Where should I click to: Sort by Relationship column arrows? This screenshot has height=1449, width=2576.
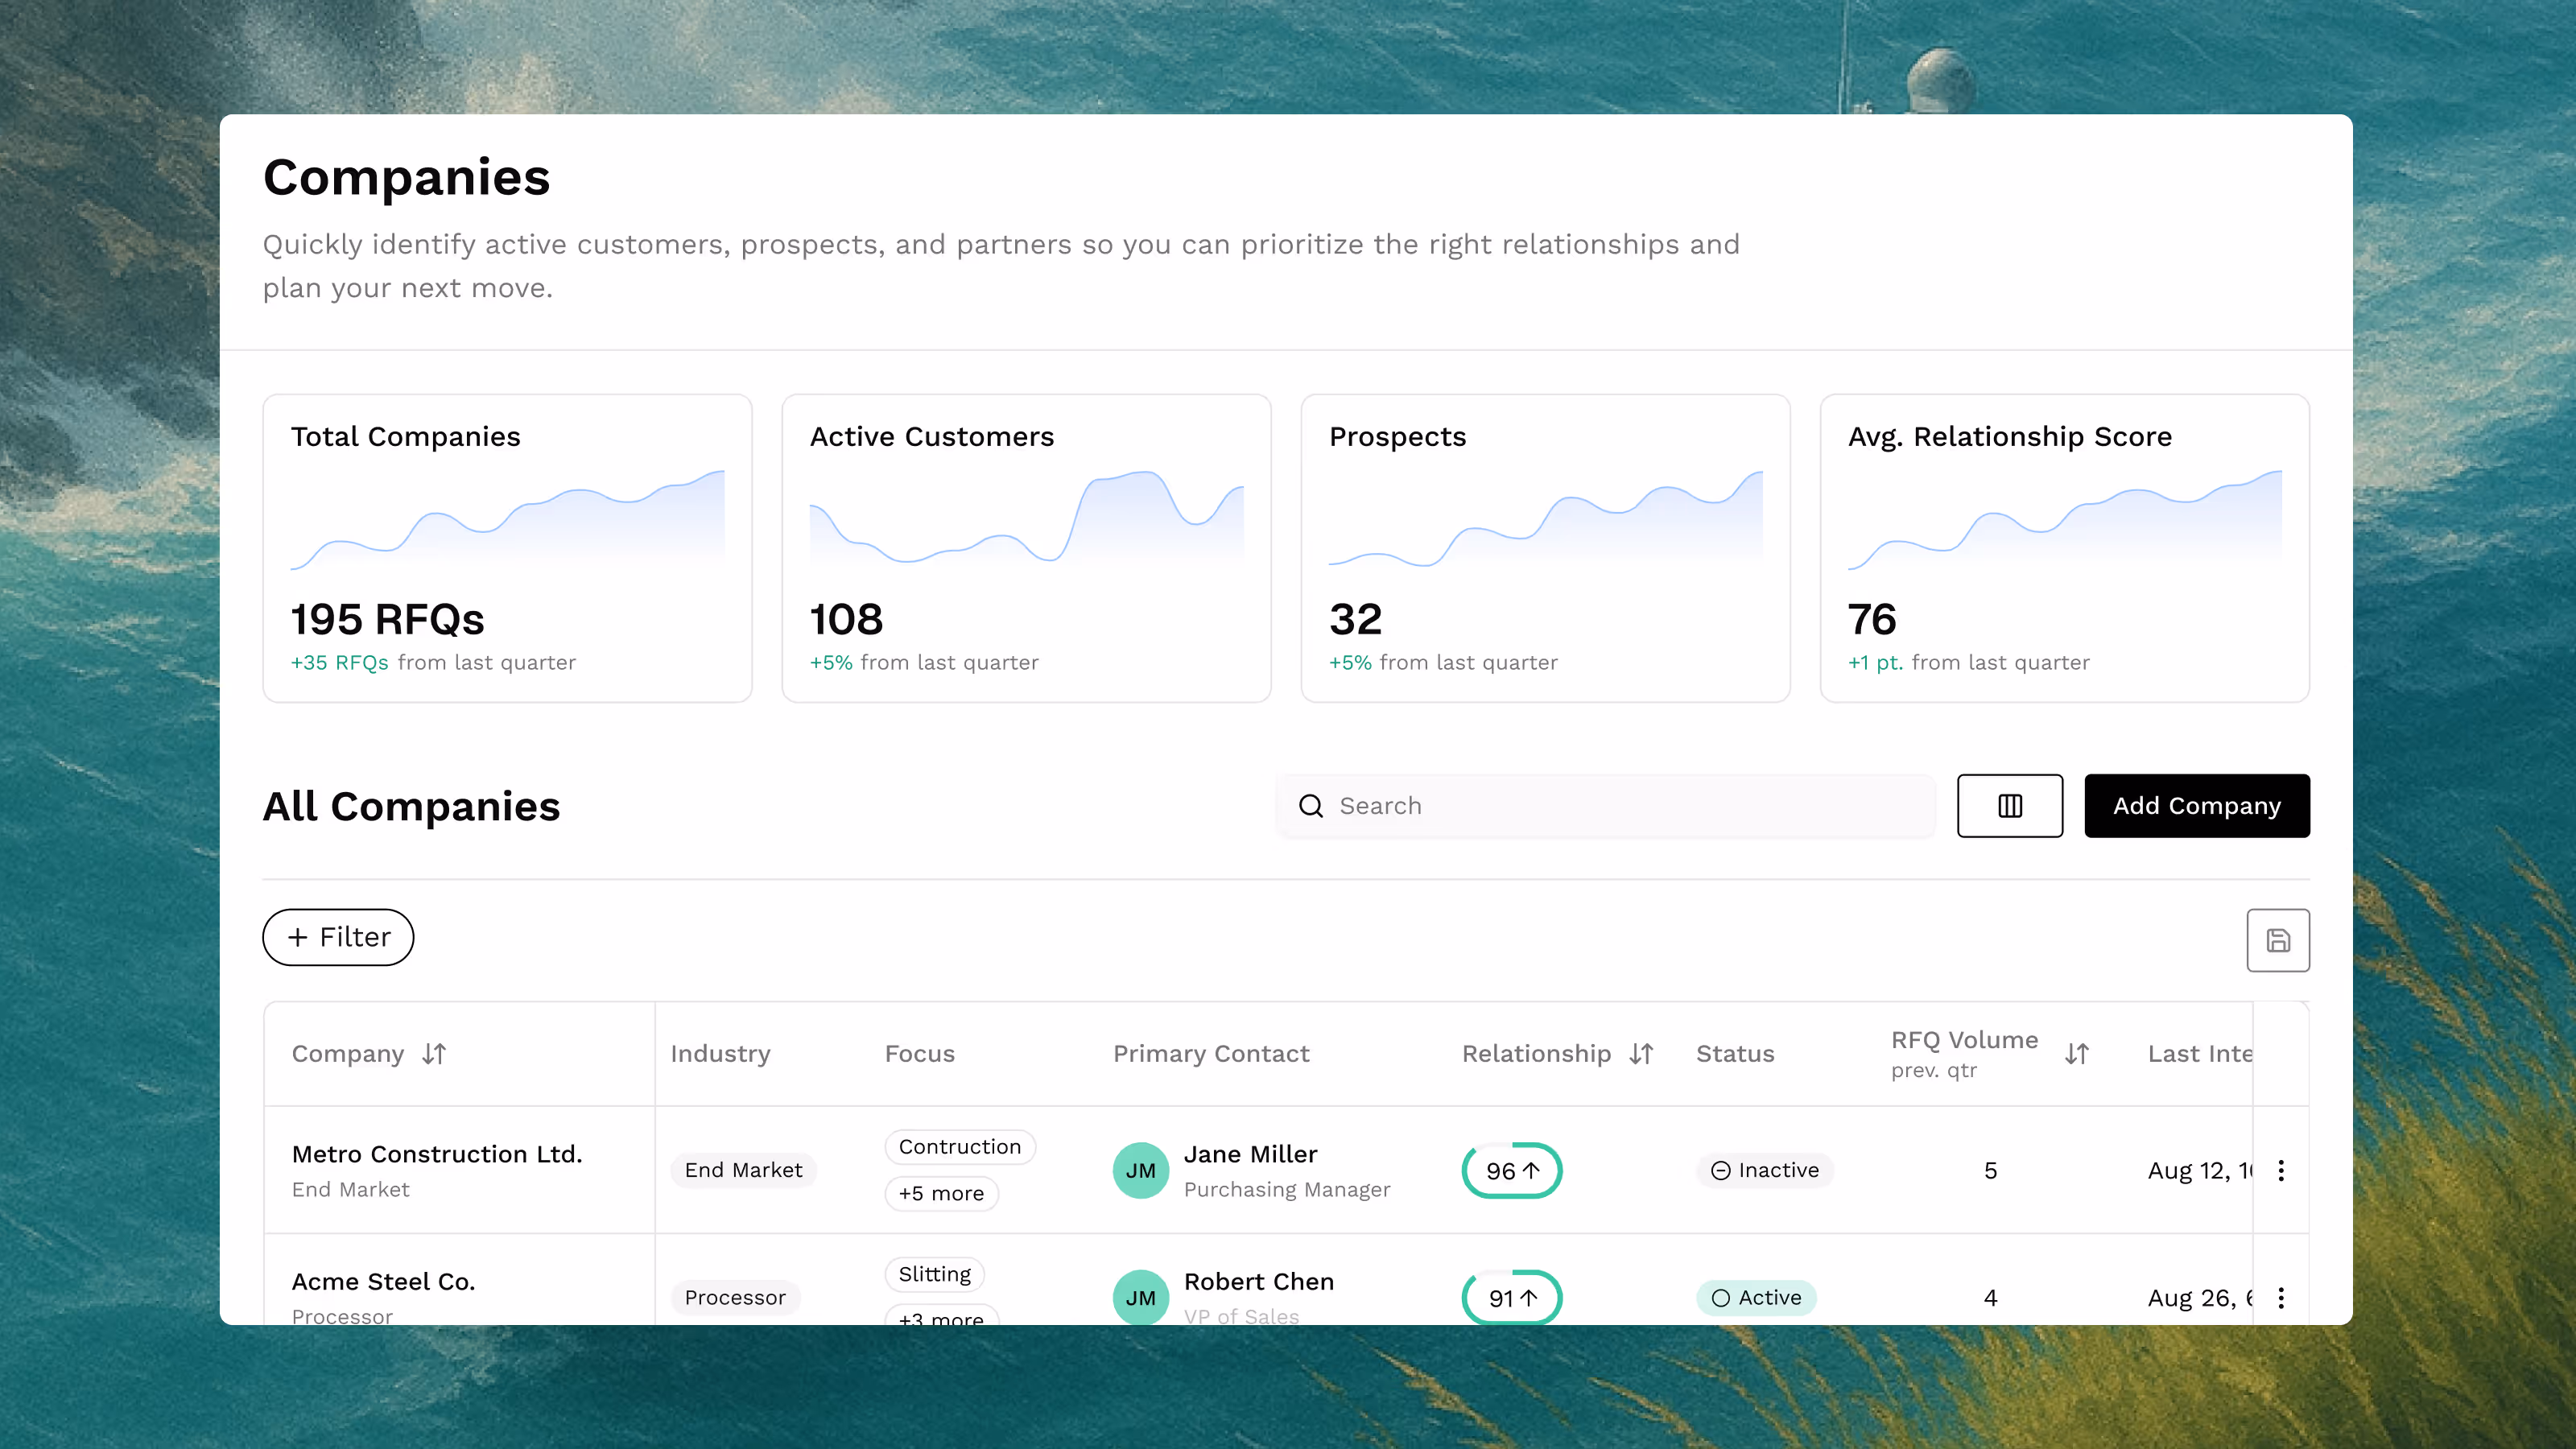[x=1641, y=1053]
